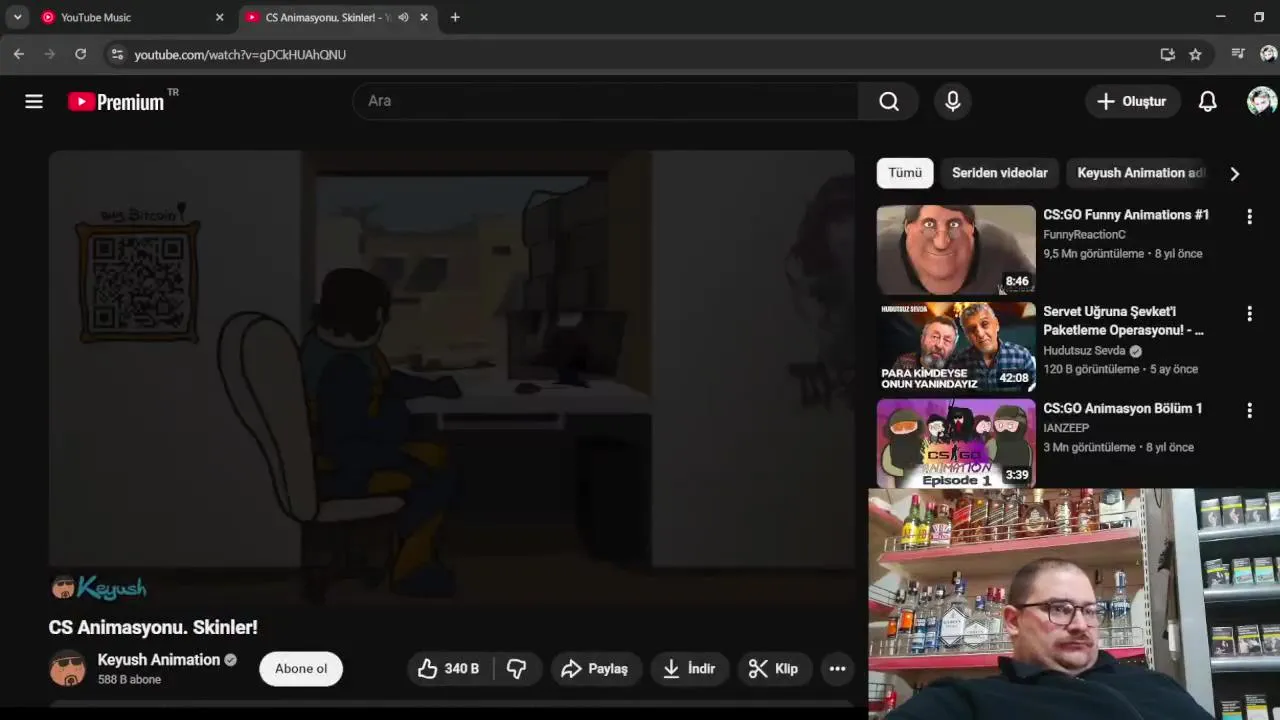Focus the Ara search field
The image size is (1280, 720).
[606, 101]
